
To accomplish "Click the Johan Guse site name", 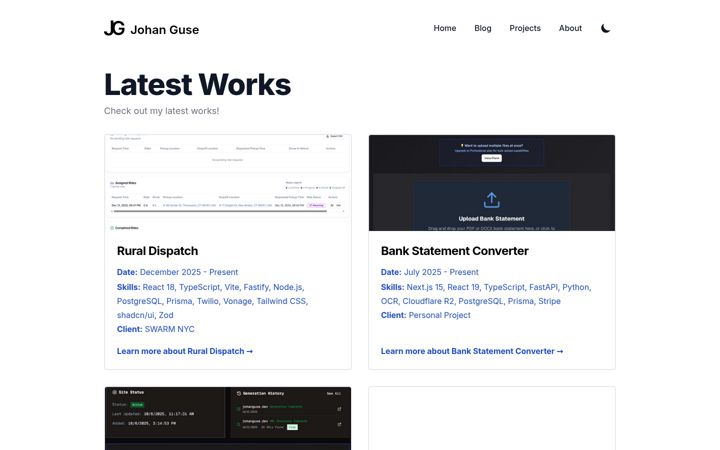I will point(164,30).
